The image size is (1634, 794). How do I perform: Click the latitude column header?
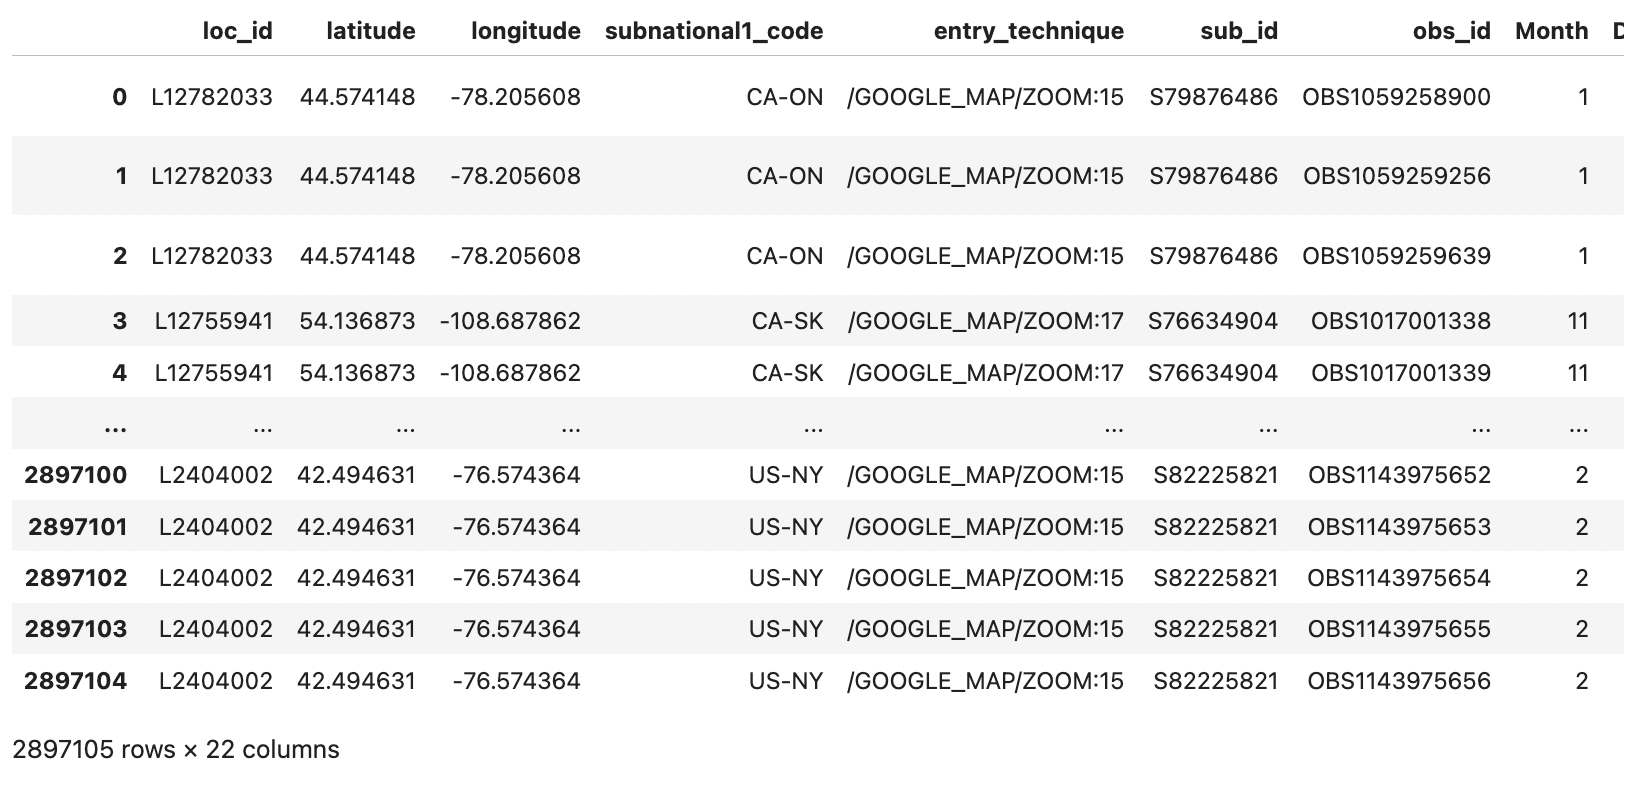[x=371, y=31]
